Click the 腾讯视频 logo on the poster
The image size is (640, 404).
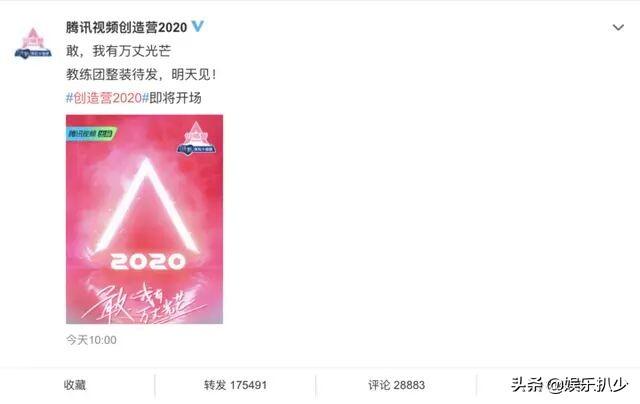tap(92, 134)
